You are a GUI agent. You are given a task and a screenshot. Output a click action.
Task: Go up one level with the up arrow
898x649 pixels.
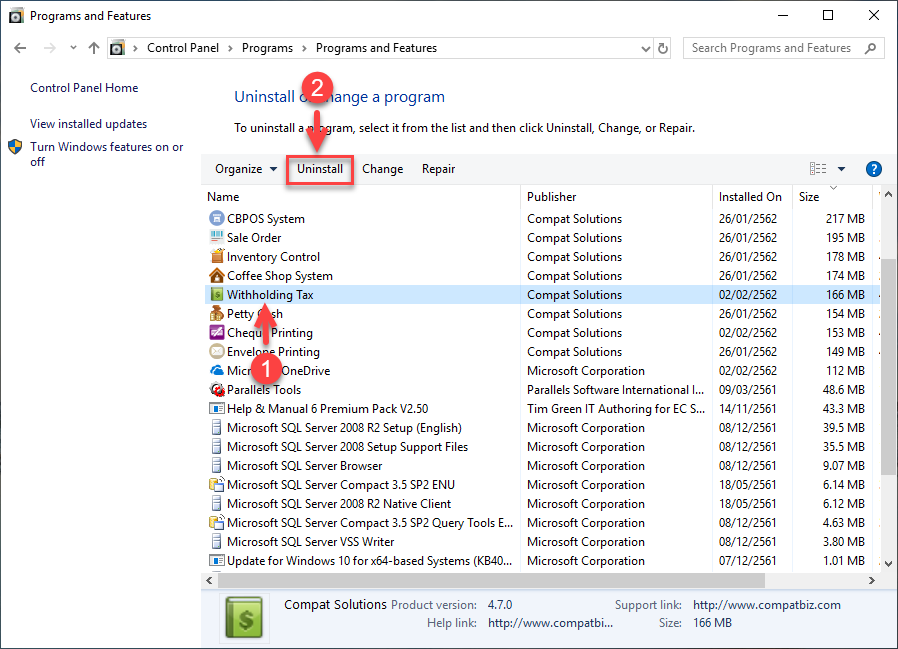tap(93, 48)
